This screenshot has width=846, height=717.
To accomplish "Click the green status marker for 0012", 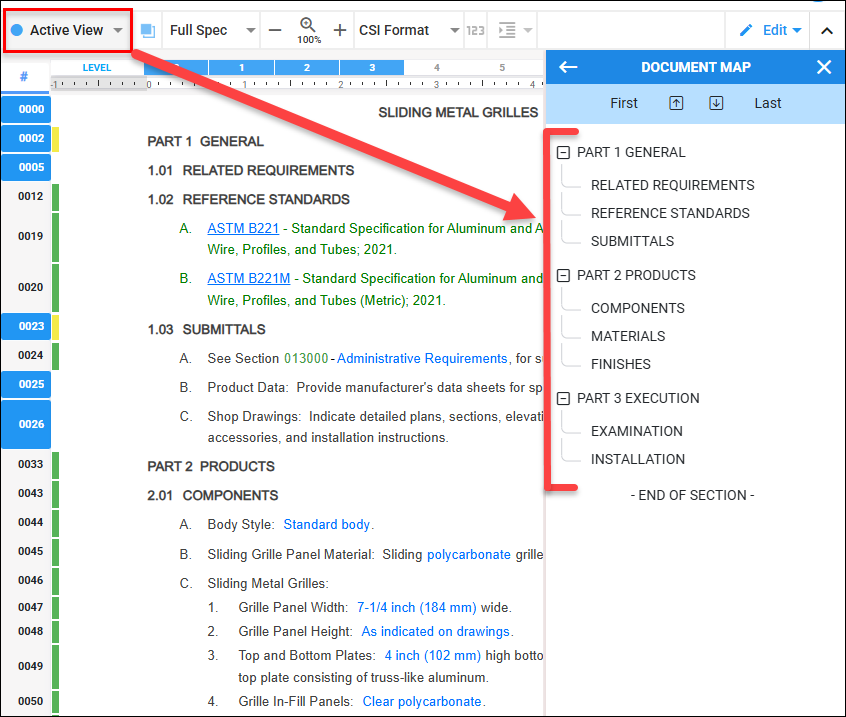I will 56,197.
